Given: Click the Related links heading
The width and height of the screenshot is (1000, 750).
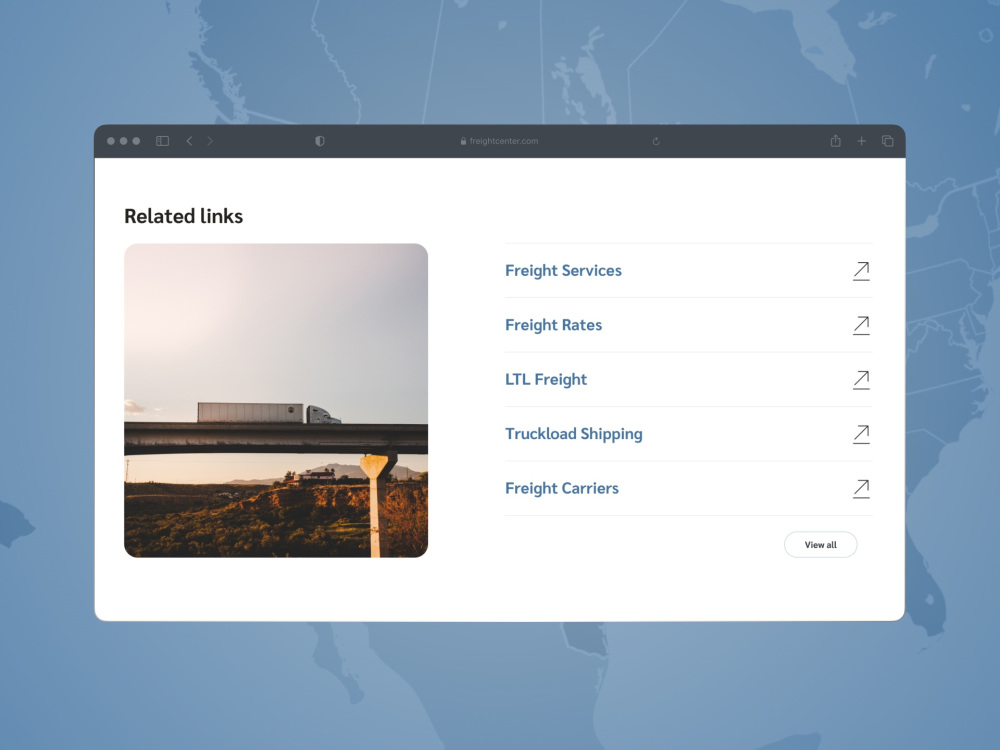Looking at the screenshot, I should coord(184,216).
